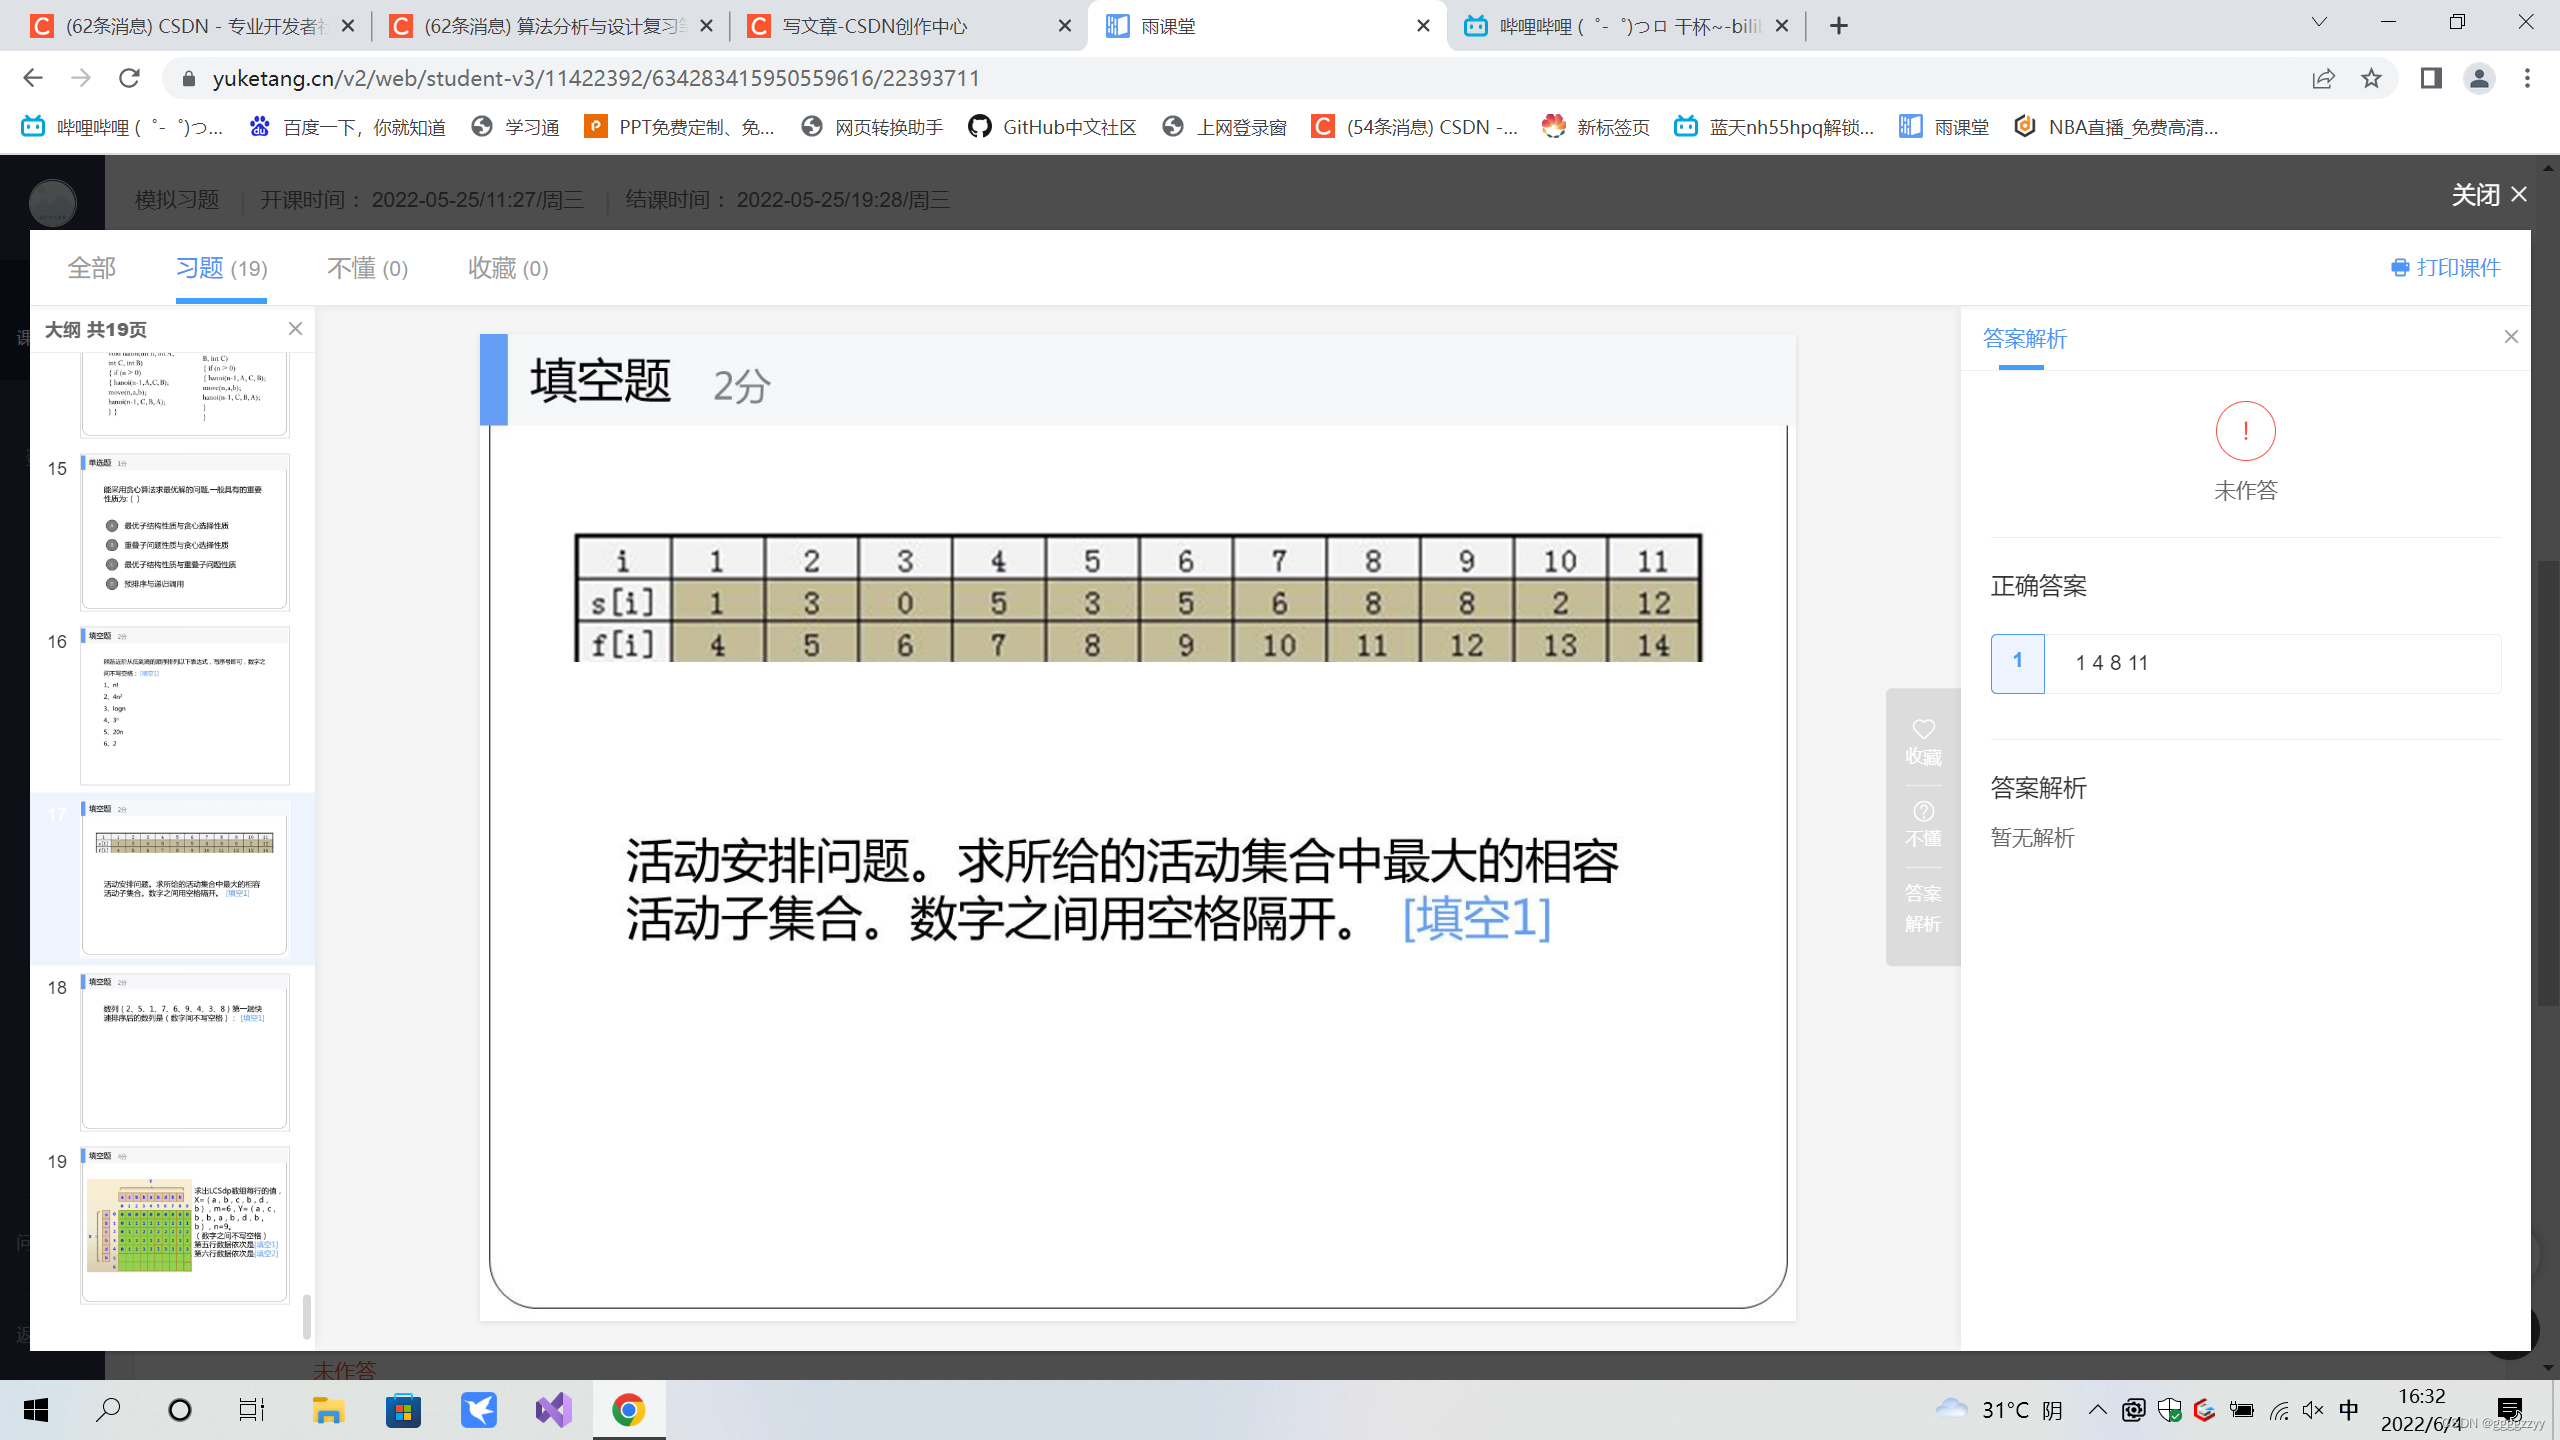Select slide 18 thumbnail in outline

click(x=185, y=1052)
